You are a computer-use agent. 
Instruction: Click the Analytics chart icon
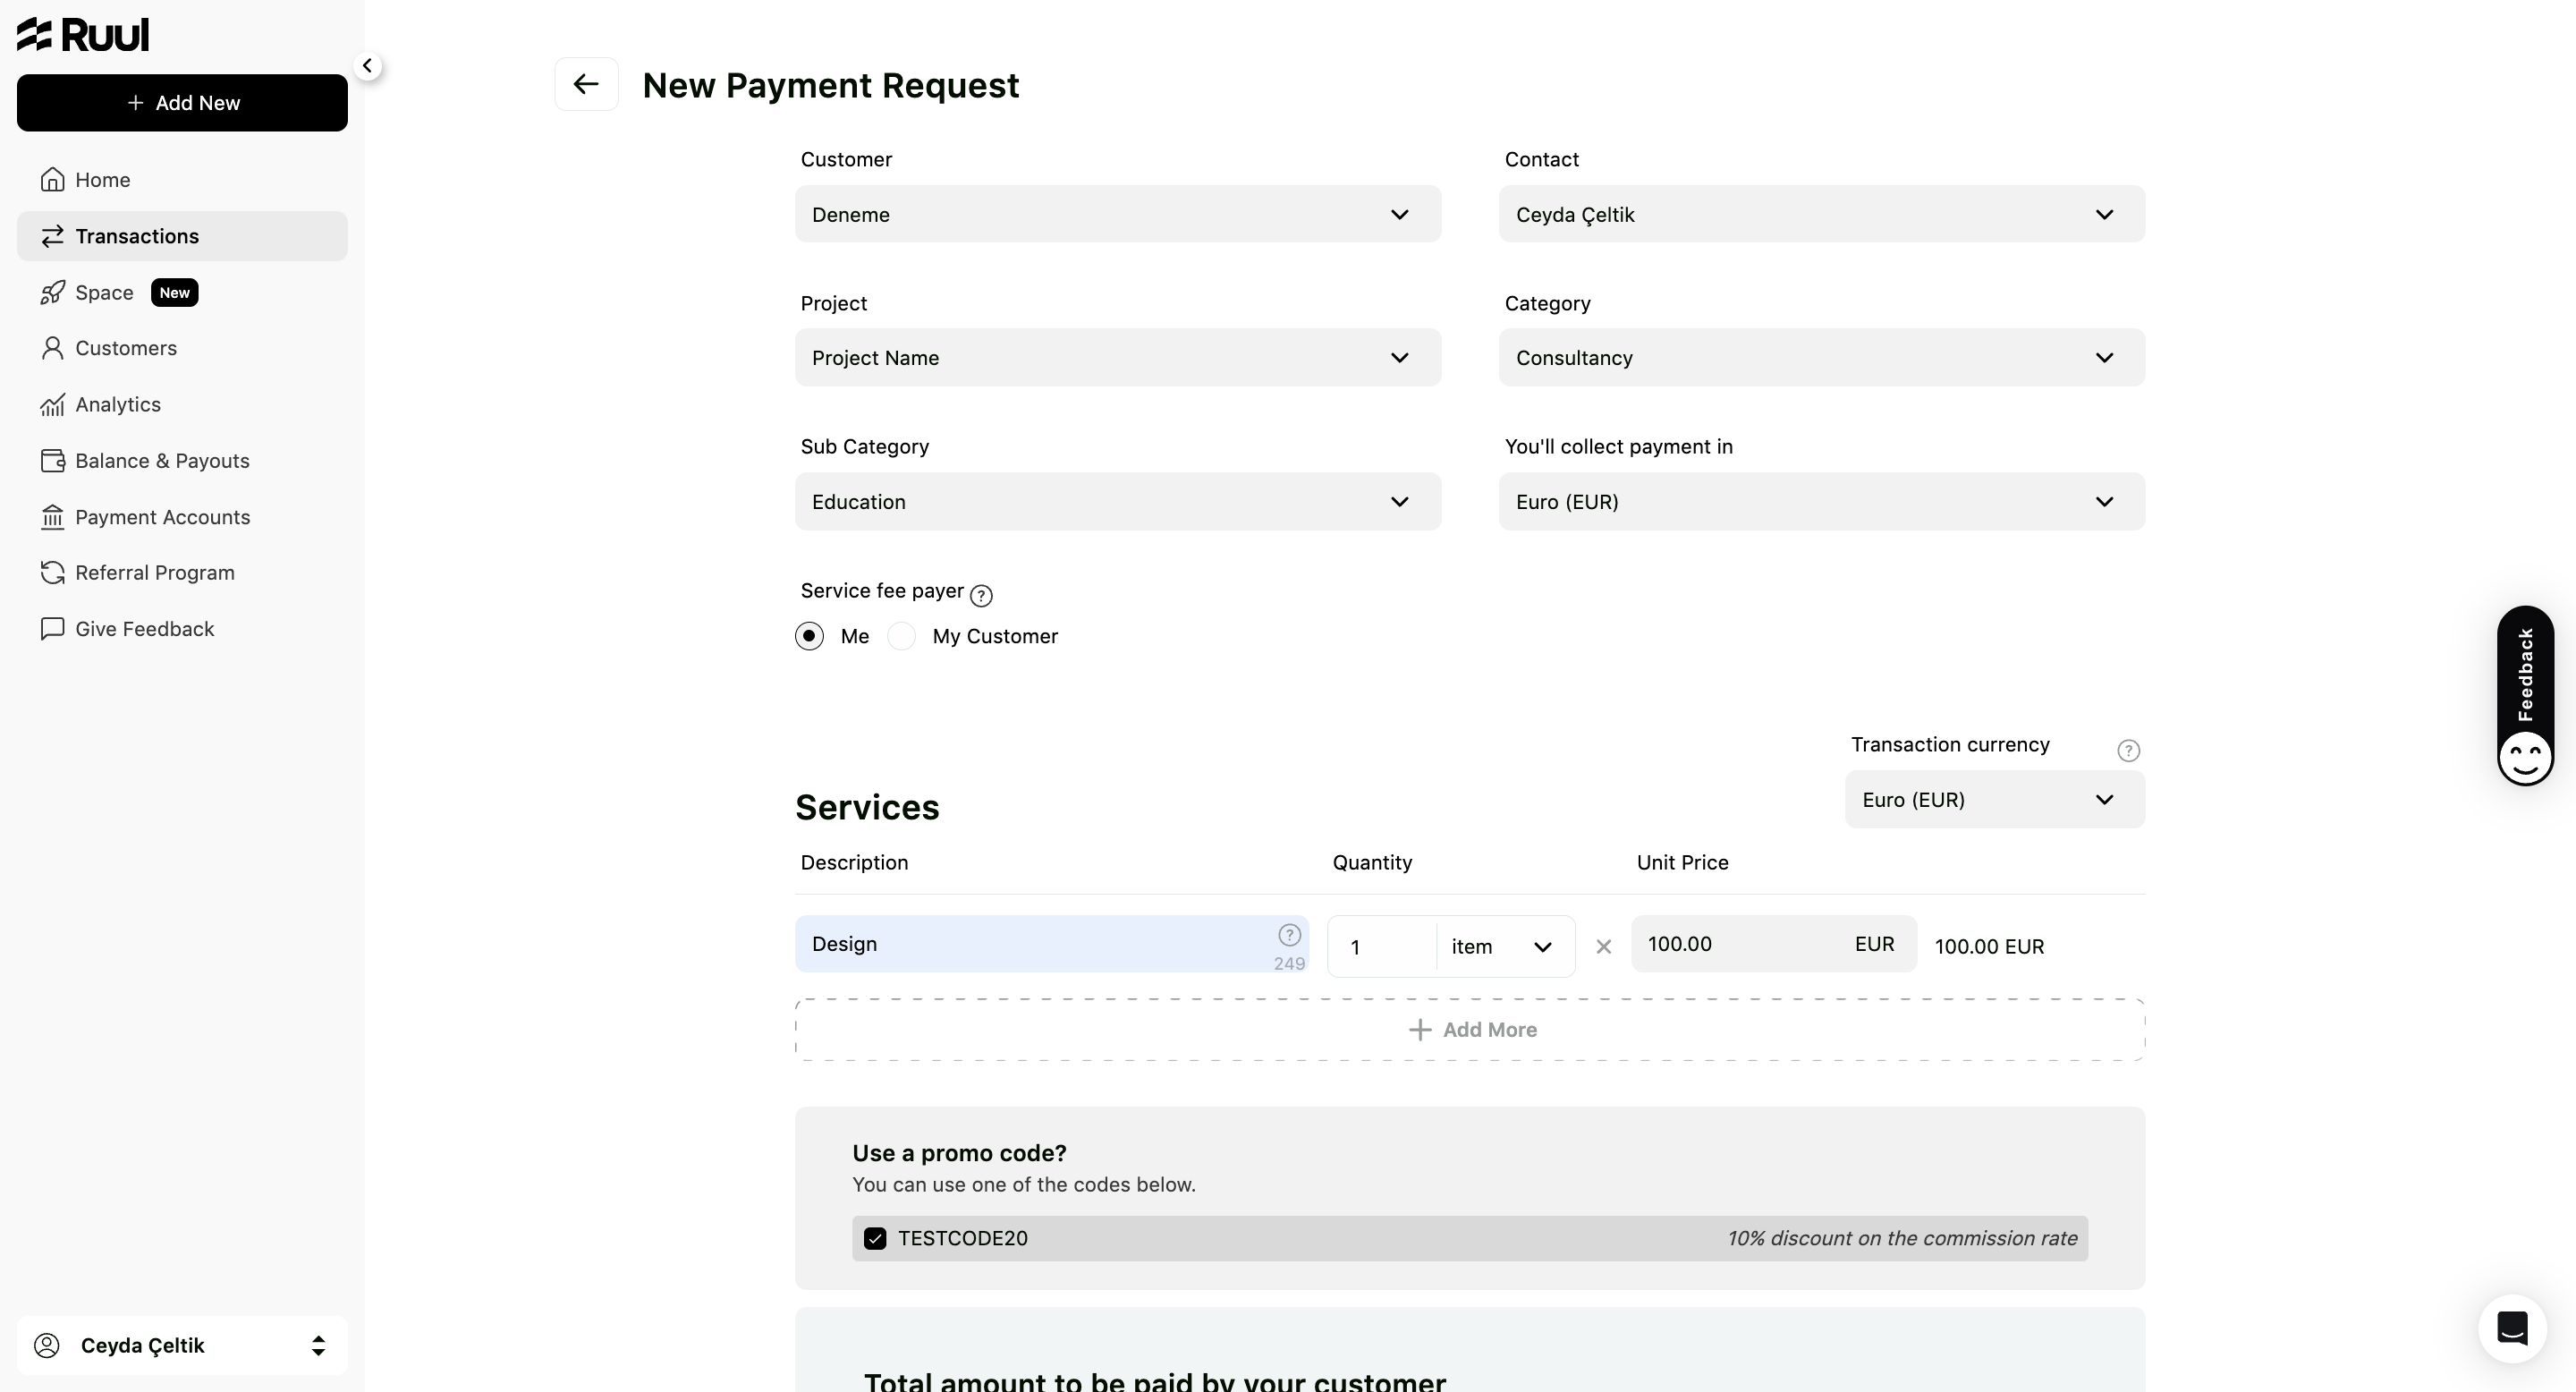pyautogui.click(x=52, y=404)
